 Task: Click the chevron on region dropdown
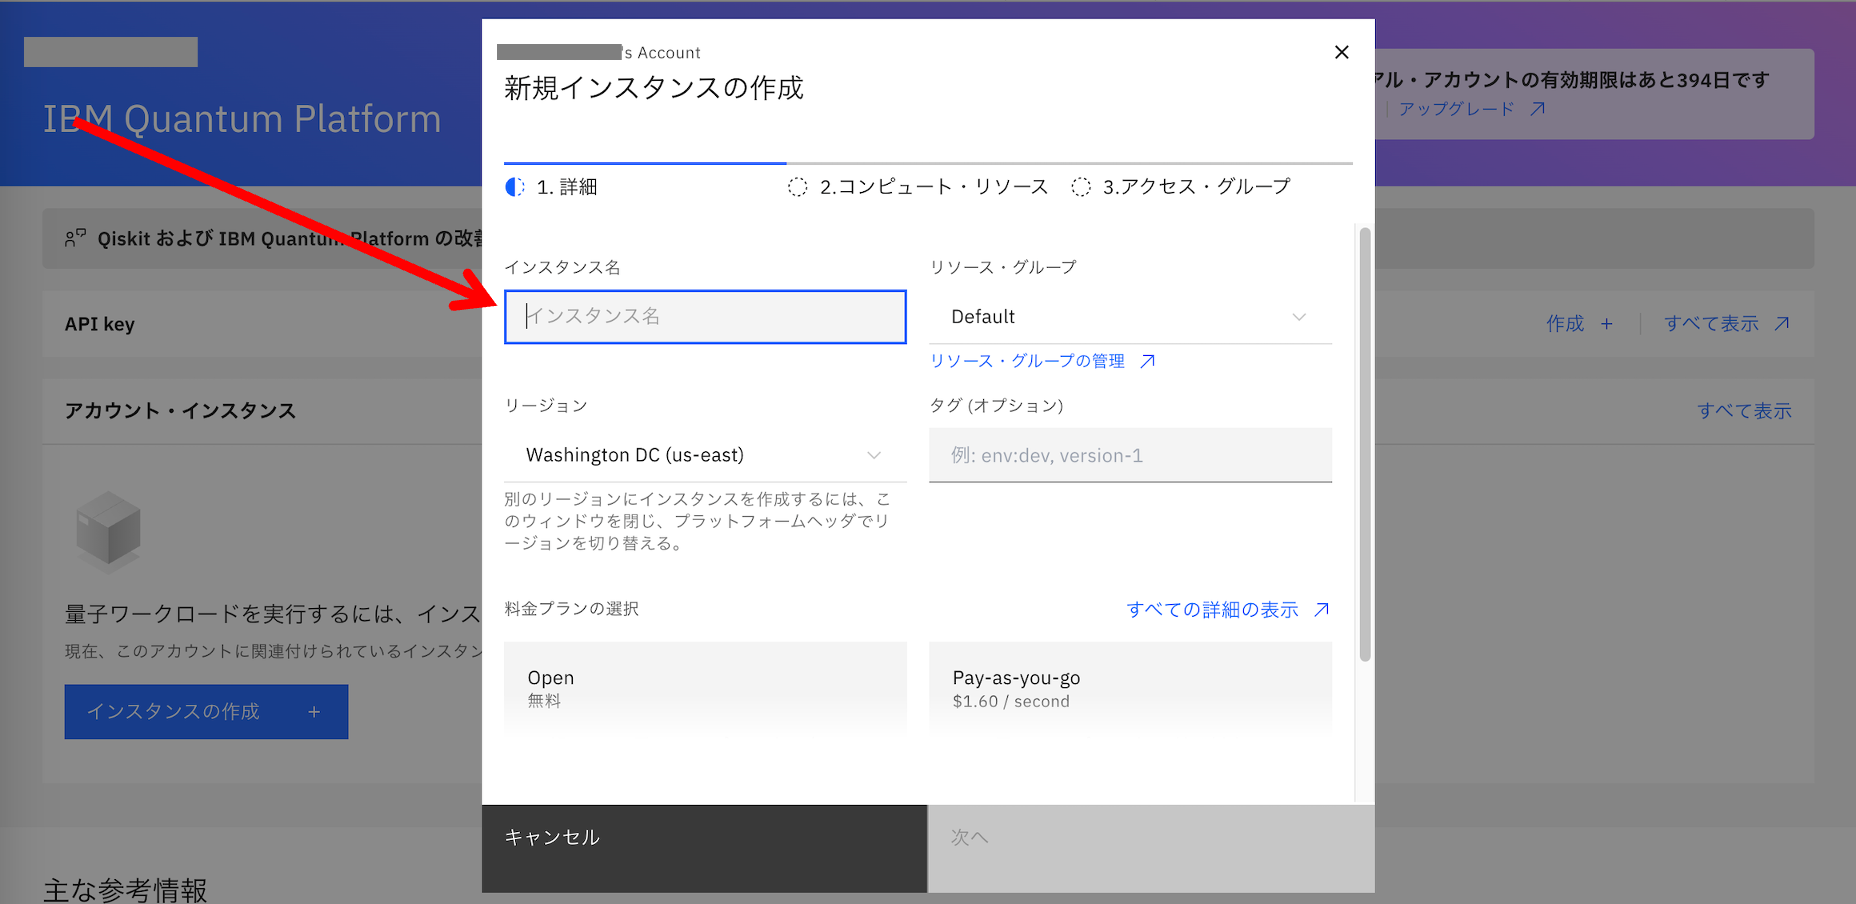tap(874, 455)
